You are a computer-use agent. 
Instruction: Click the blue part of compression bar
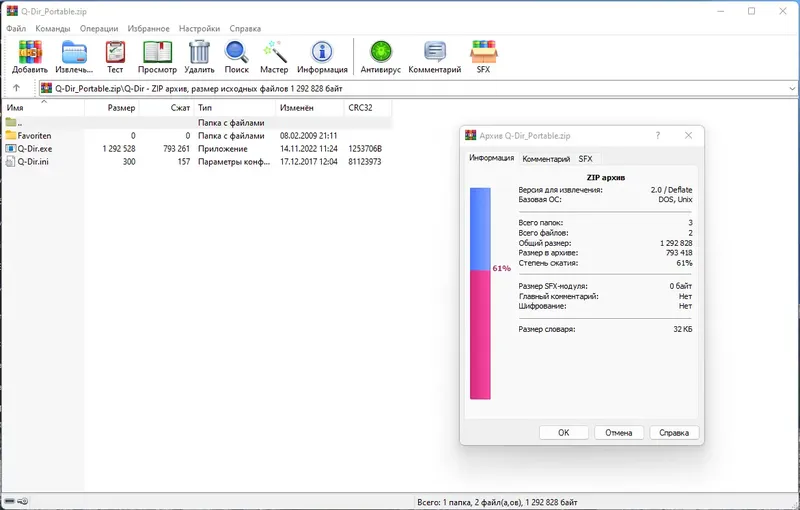pos(480,228)
